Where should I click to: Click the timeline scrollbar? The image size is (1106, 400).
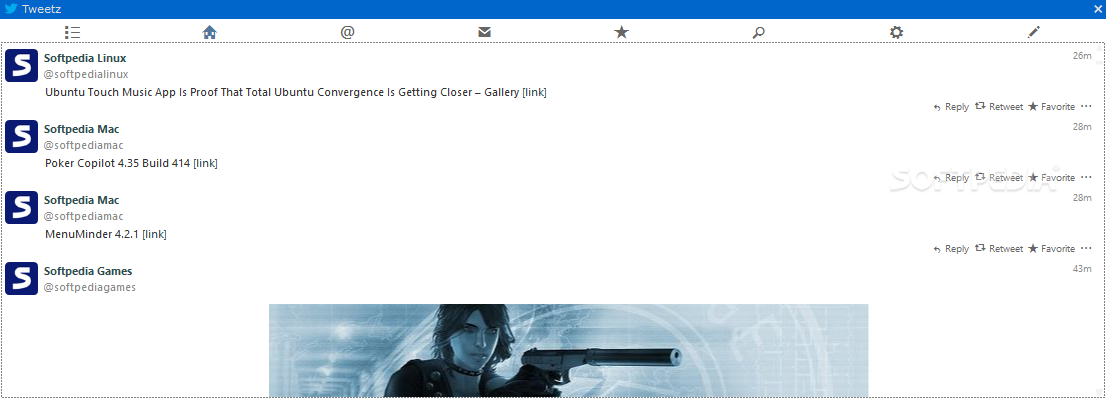pyautogui.click(x=1099, y=219)
